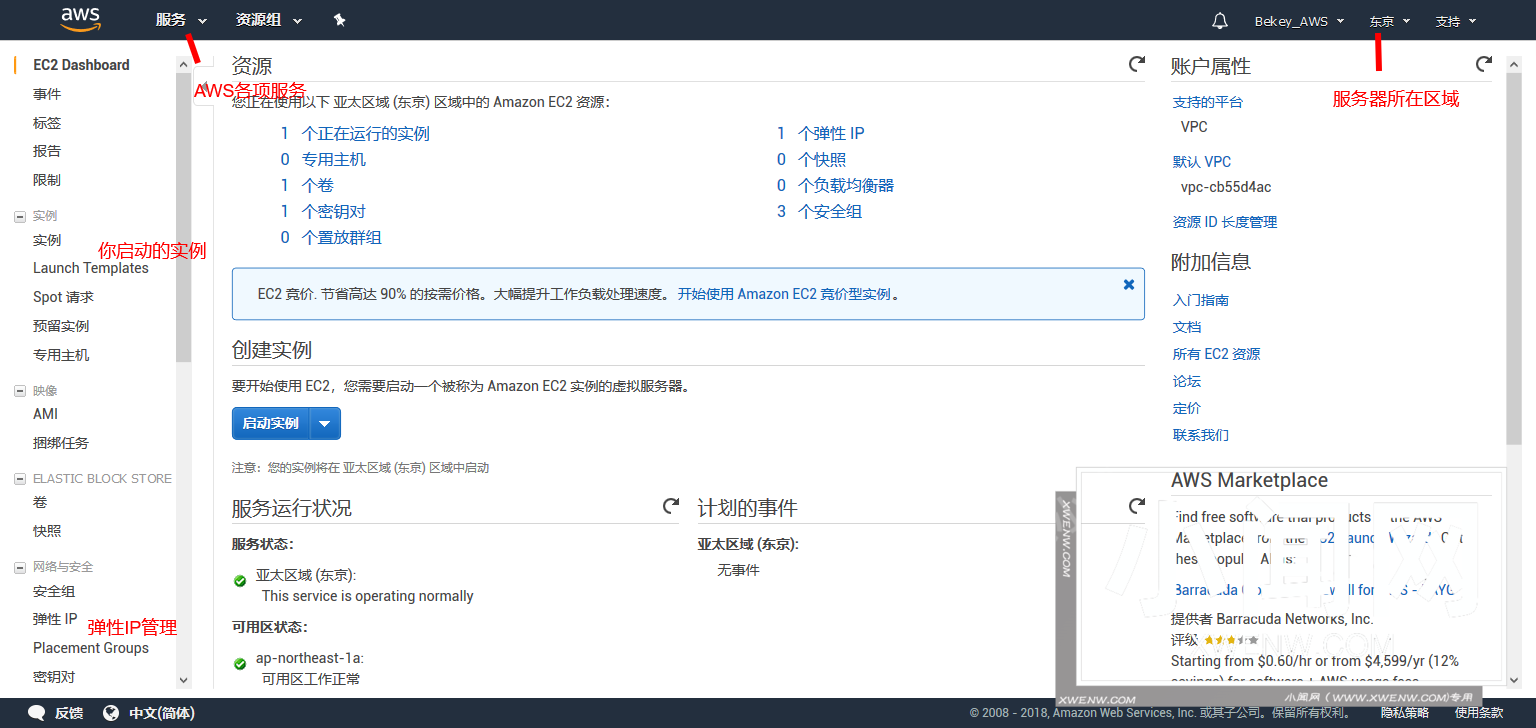The width and height of the screenshot is (1536, 728).
Task: Collapse the 实例 sidebar group
Action: tap(20, 216)
